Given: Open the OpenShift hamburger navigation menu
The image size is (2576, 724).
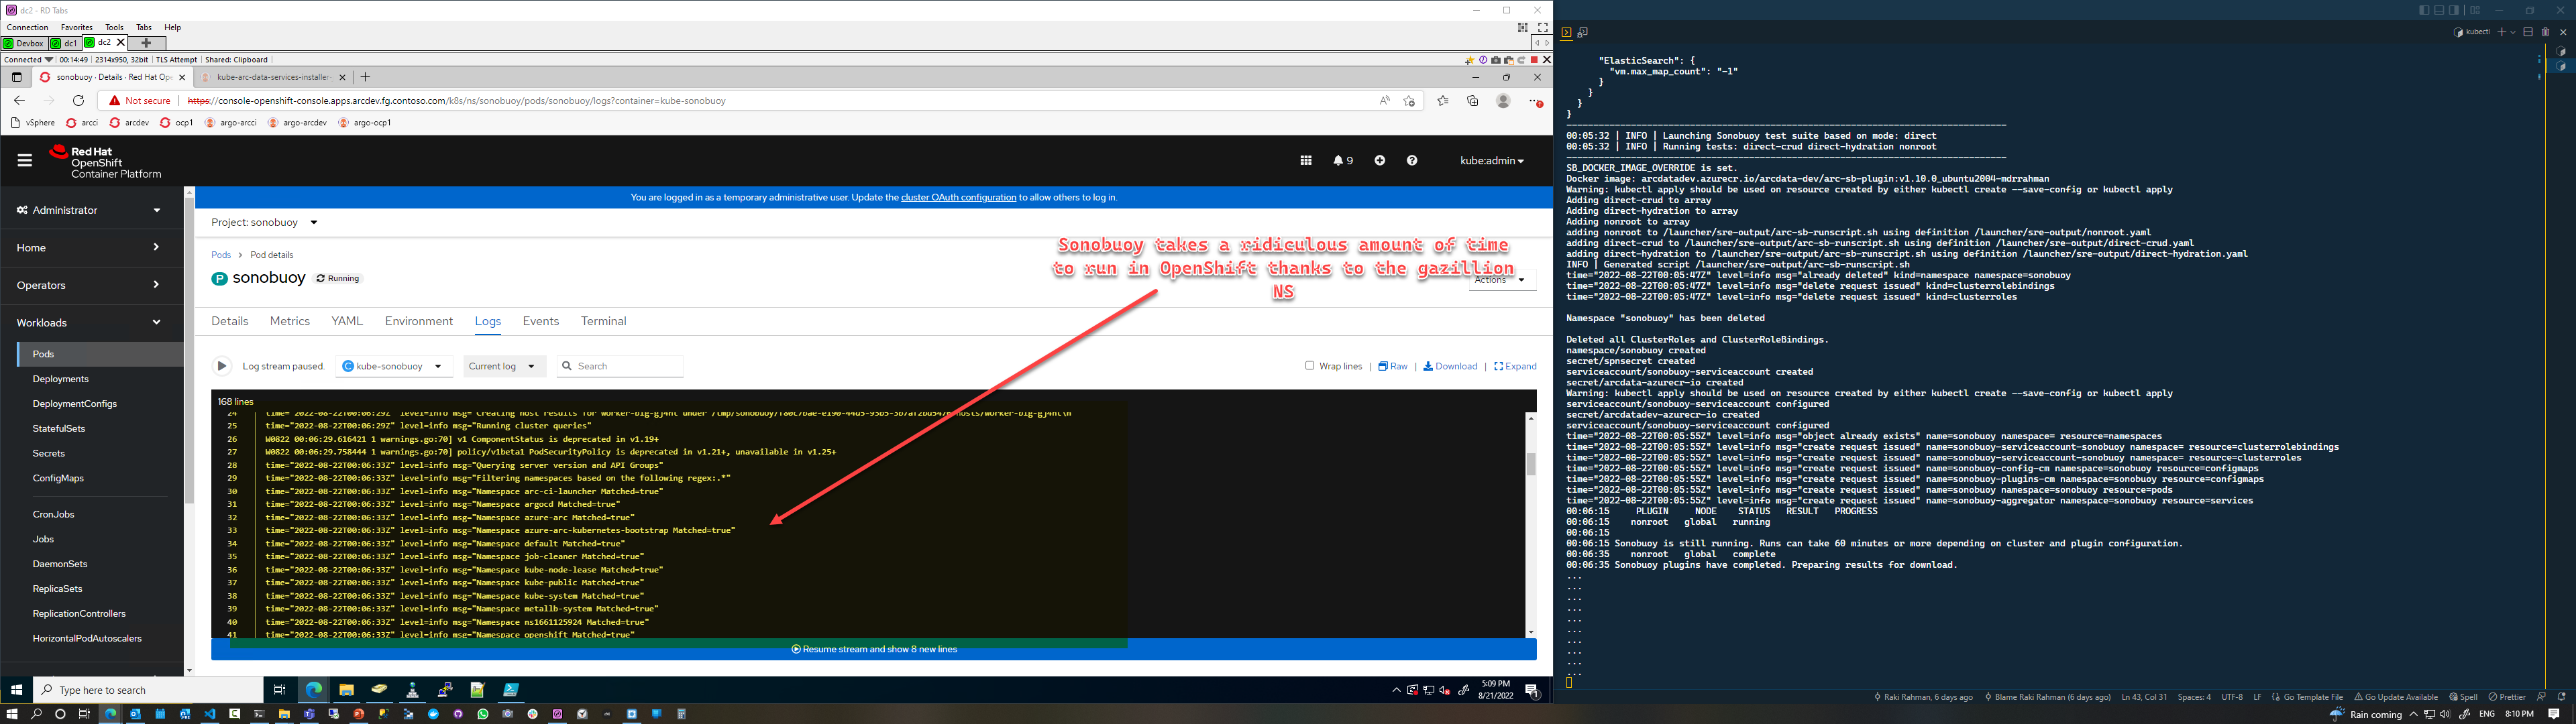Looking at the screenshot, I should (25, 160).
